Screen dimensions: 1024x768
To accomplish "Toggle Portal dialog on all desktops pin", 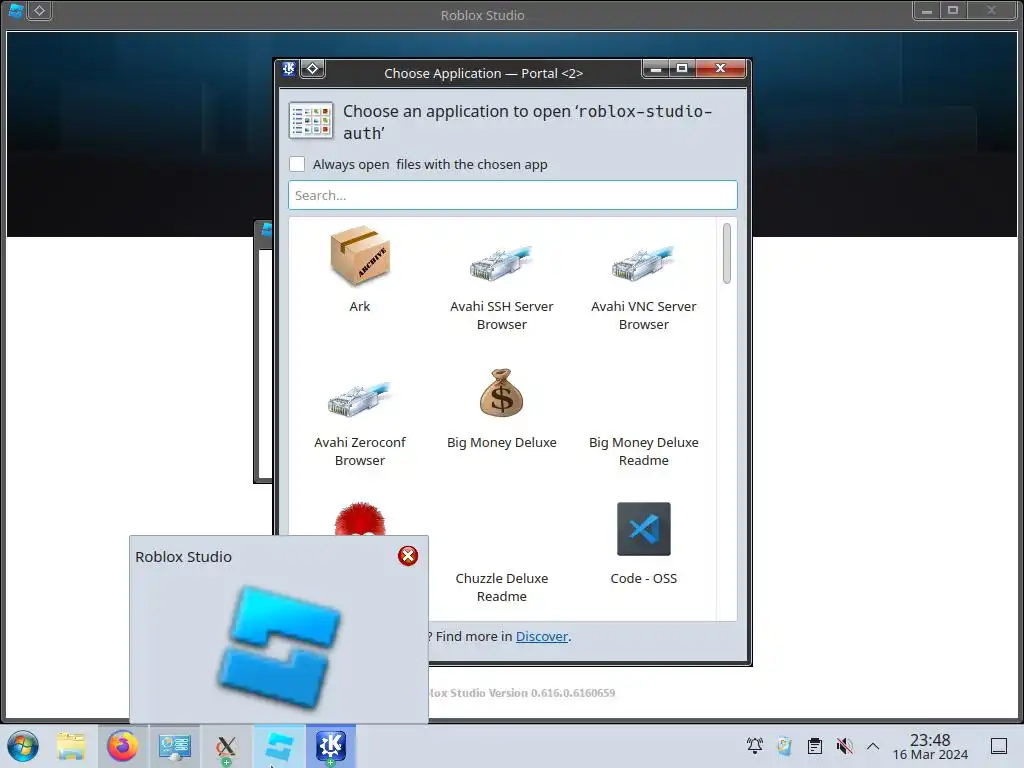I will [x=313, y=69].
